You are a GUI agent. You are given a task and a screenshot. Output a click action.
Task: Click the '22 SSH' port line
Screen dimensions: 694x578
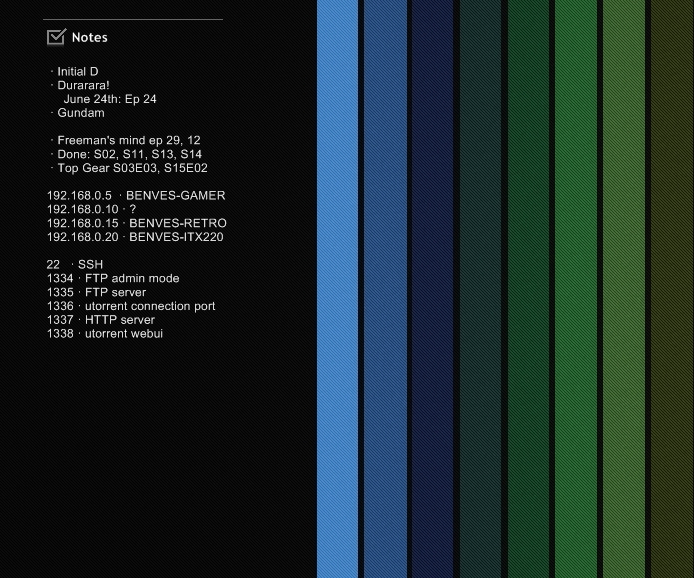click(x=75, y=264)
